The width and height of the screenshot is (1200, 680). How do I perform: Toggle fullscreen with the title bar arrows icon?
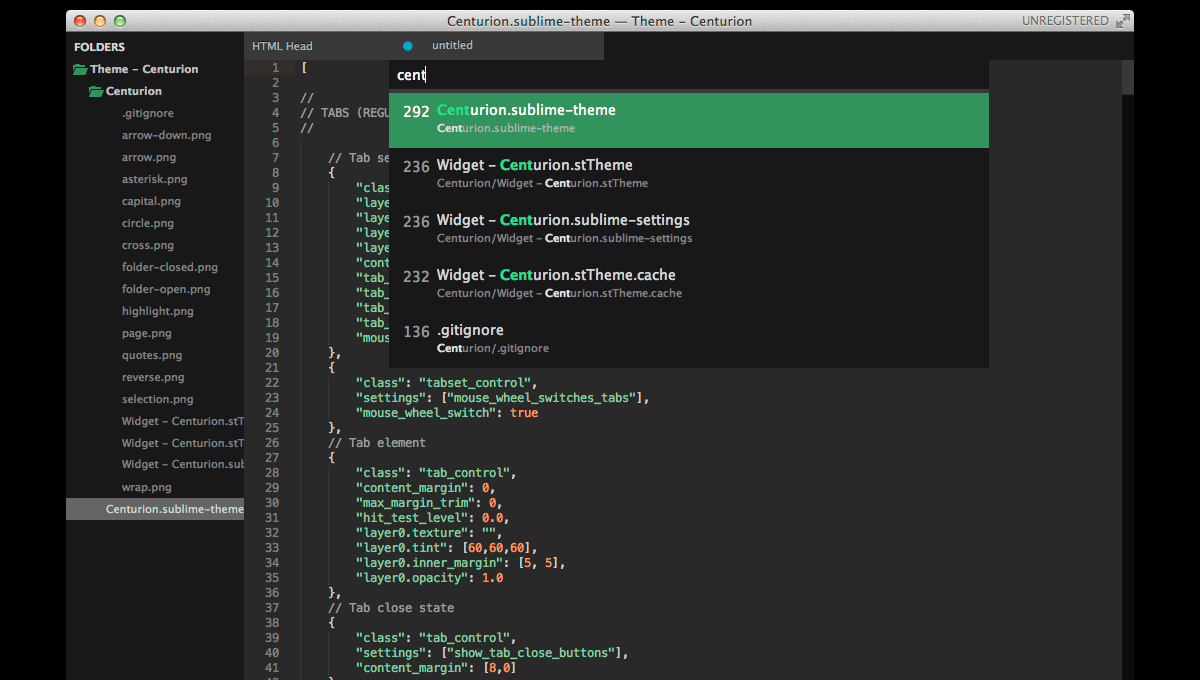pos(1124,21)
